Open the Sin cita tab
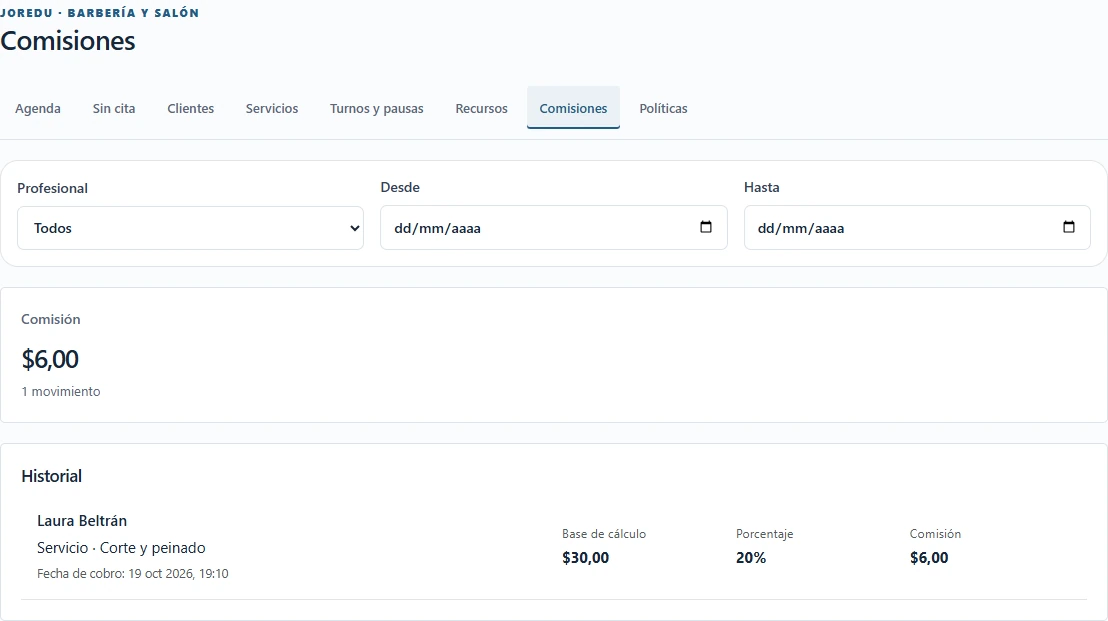The image size is (1108, 621). coord(114,108)
